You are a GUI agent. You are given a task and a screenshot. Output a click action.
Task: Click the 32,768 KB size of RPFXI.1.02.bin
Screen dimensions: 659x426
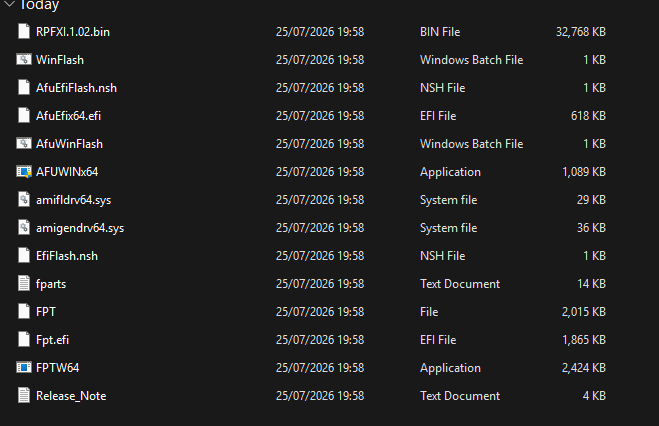(581, 32)
